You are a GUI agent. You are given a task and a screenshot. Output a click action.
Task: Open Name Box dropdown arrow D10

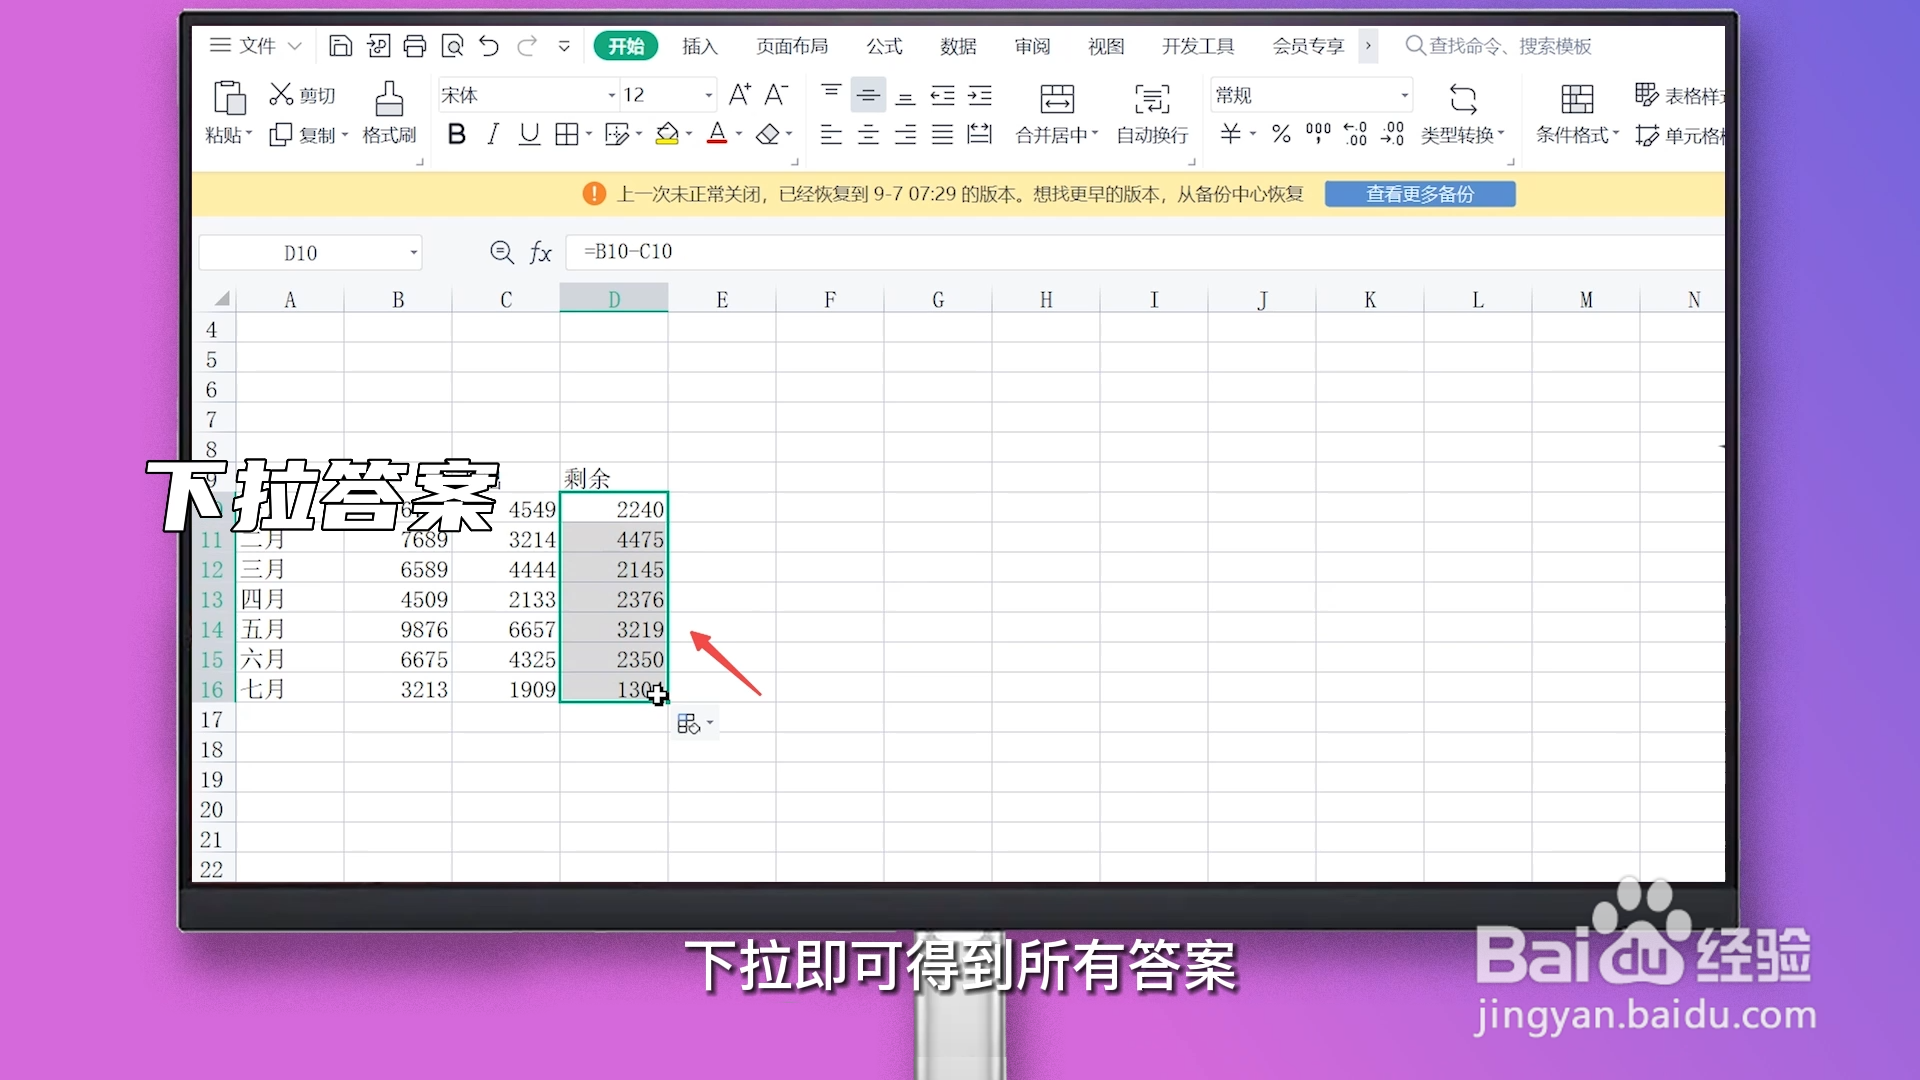pyautogui.click(x=413, y=253)
